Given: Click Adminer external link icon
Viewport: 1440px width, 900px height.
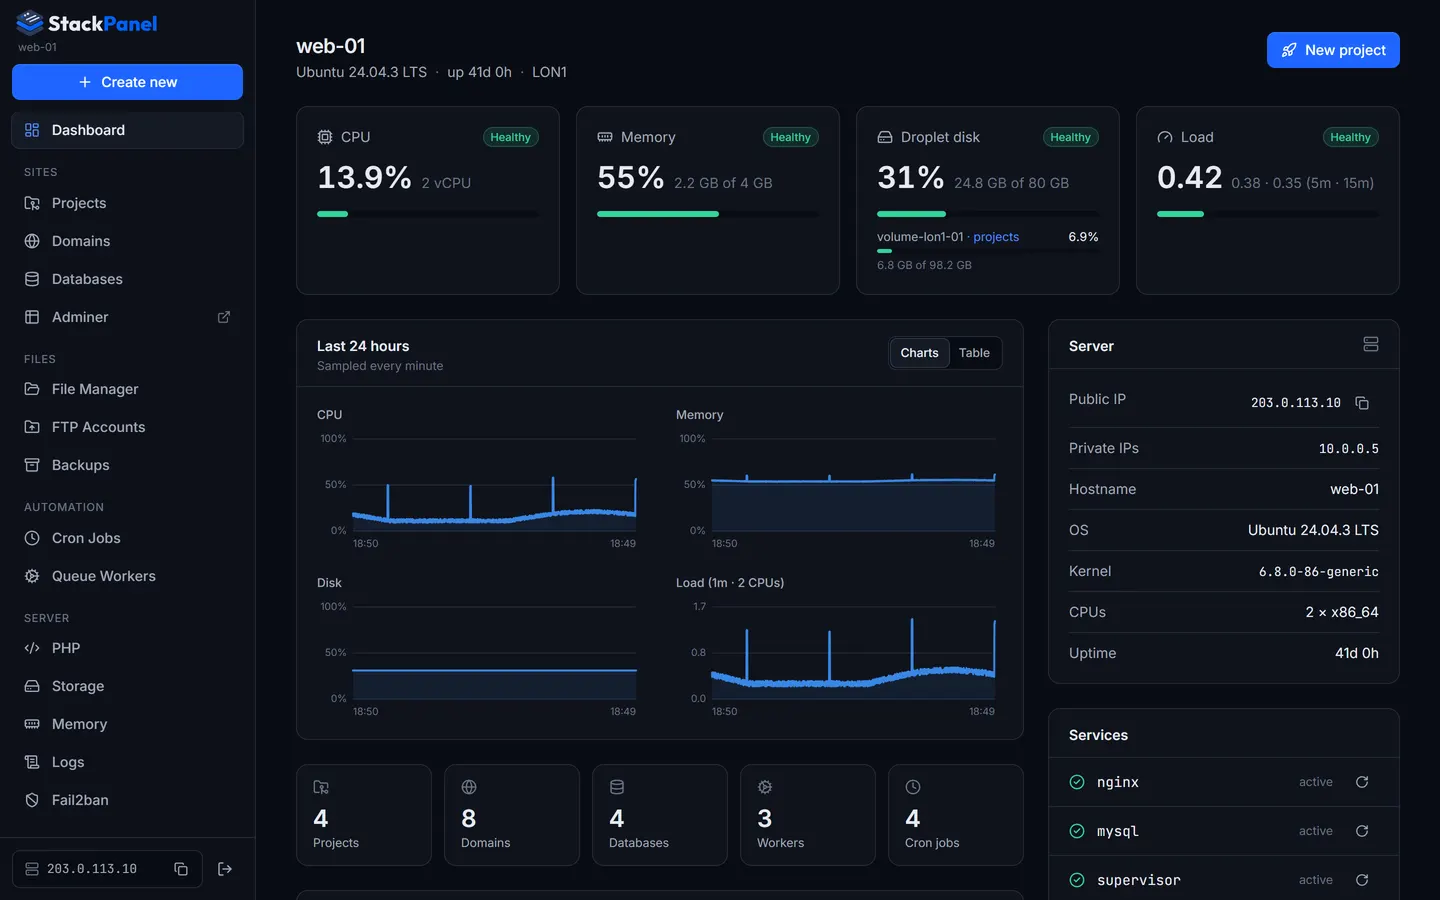Looking at the screenshot, I should pyautogui.click(x=224, y=317).
